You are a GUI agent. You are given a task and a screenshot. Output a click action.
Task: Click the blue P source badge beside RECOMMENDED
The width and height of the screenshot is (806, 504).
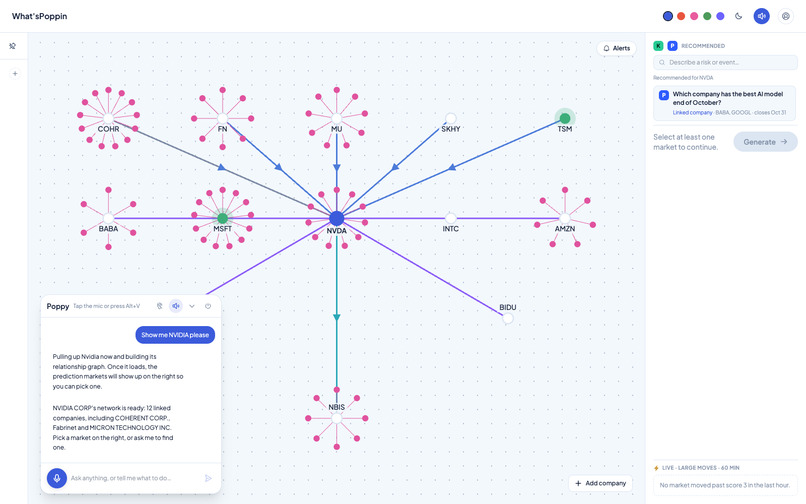click(672, 46)
